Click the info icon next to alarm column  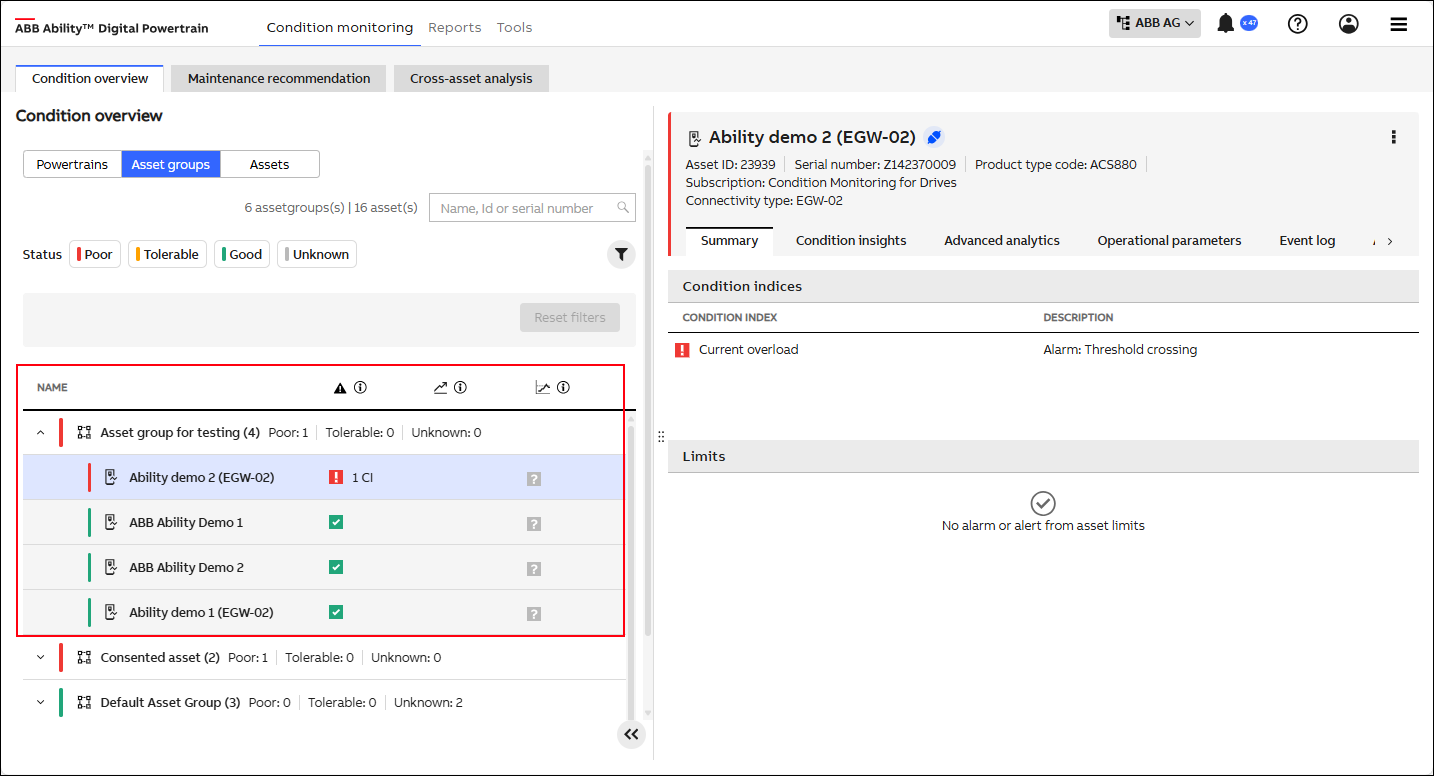click(360, 388)
